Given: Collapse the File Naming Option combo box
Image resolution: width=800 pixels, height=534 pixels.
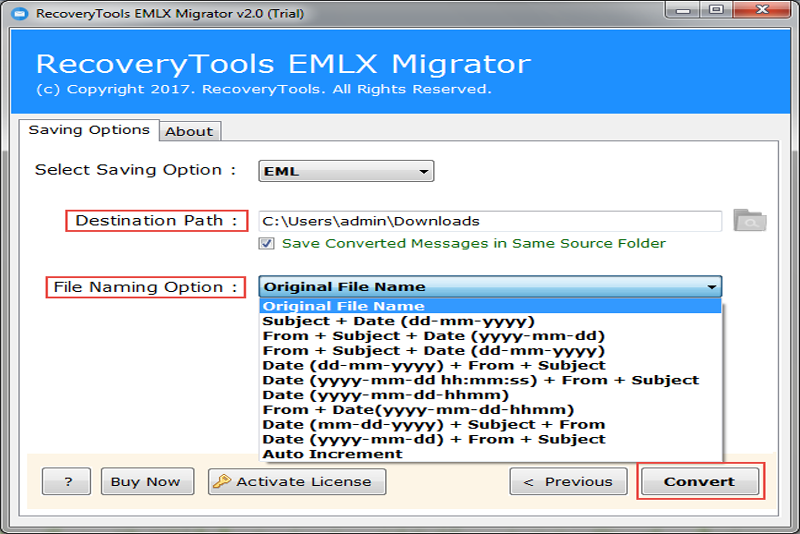Looking at the screenshot, I should tap(490, 287).
